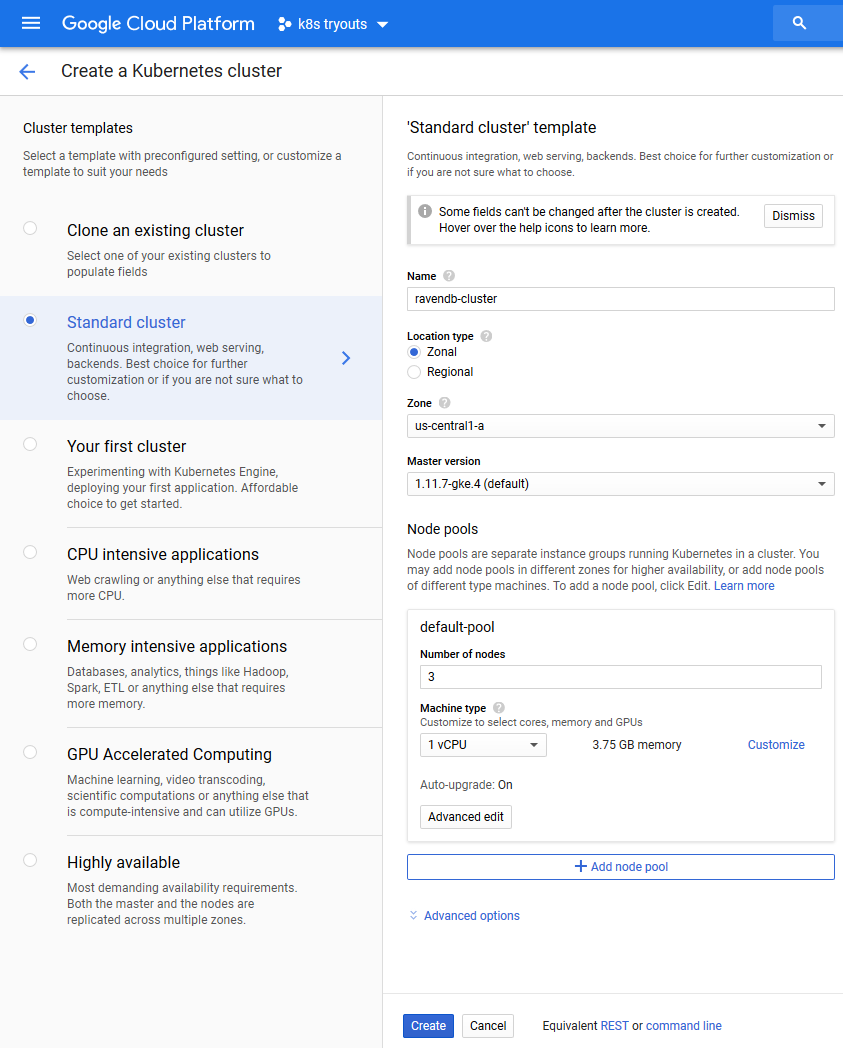Select the Highly available template radio
Image resolution: width=843 pixels, height=1048 pixels.
[30, 860]
